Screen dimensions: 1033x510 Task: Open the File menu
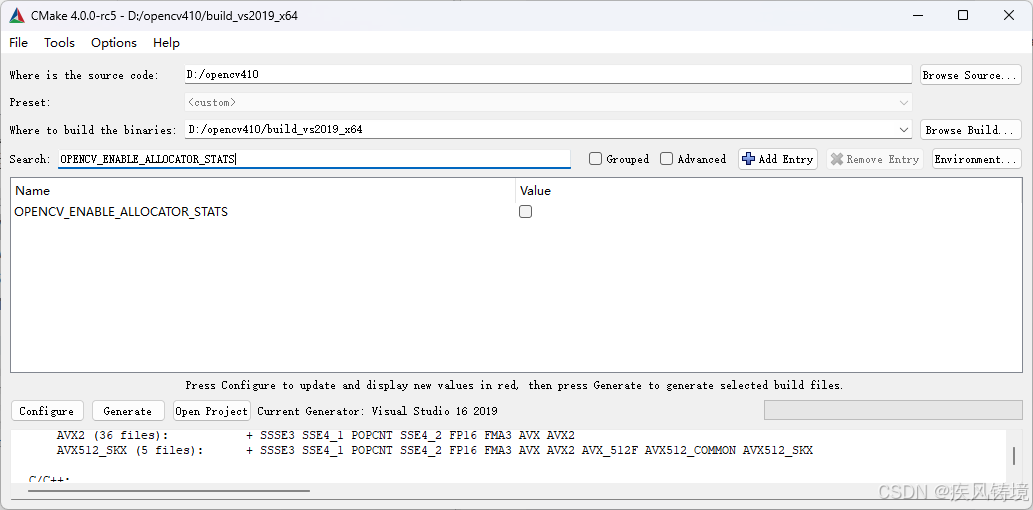tap(18, 43)
